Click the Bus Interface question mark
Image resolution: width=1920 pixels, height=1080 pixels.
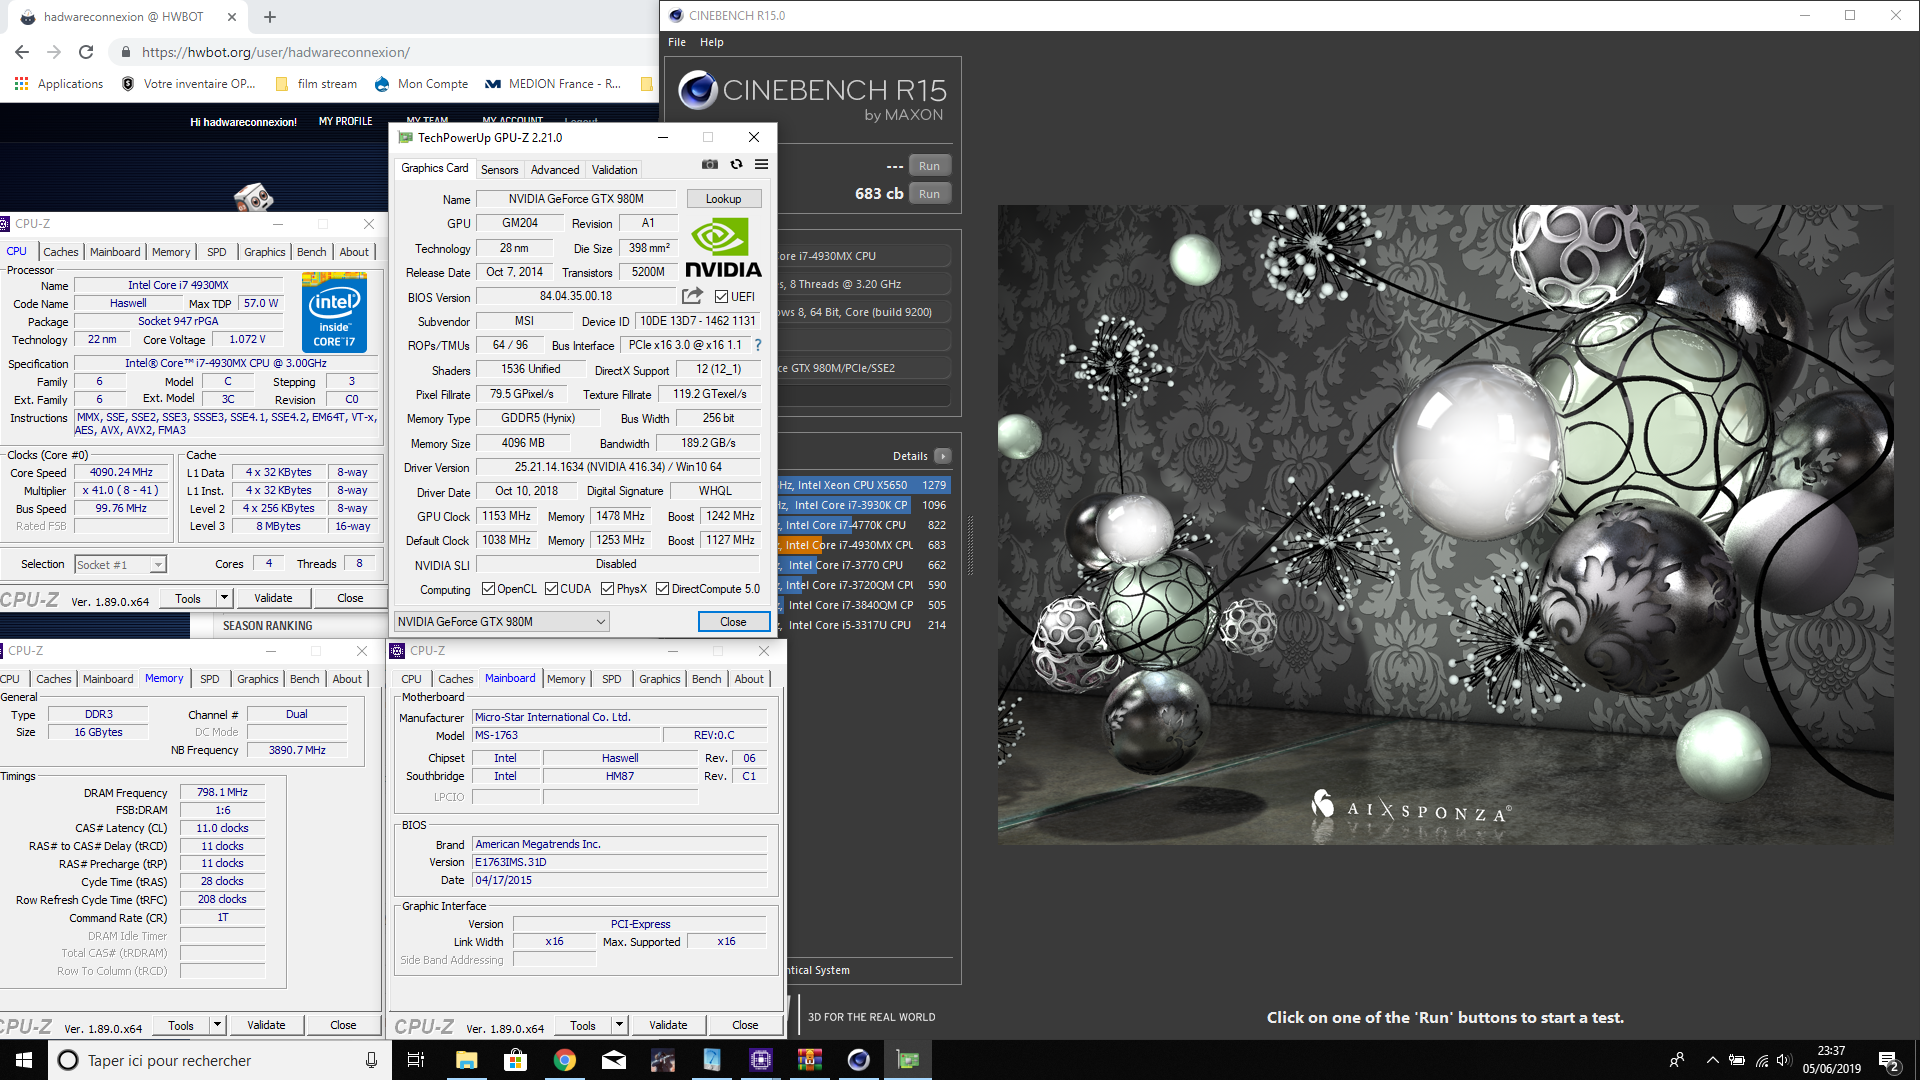pyautogui.click(x=758, y=345)
